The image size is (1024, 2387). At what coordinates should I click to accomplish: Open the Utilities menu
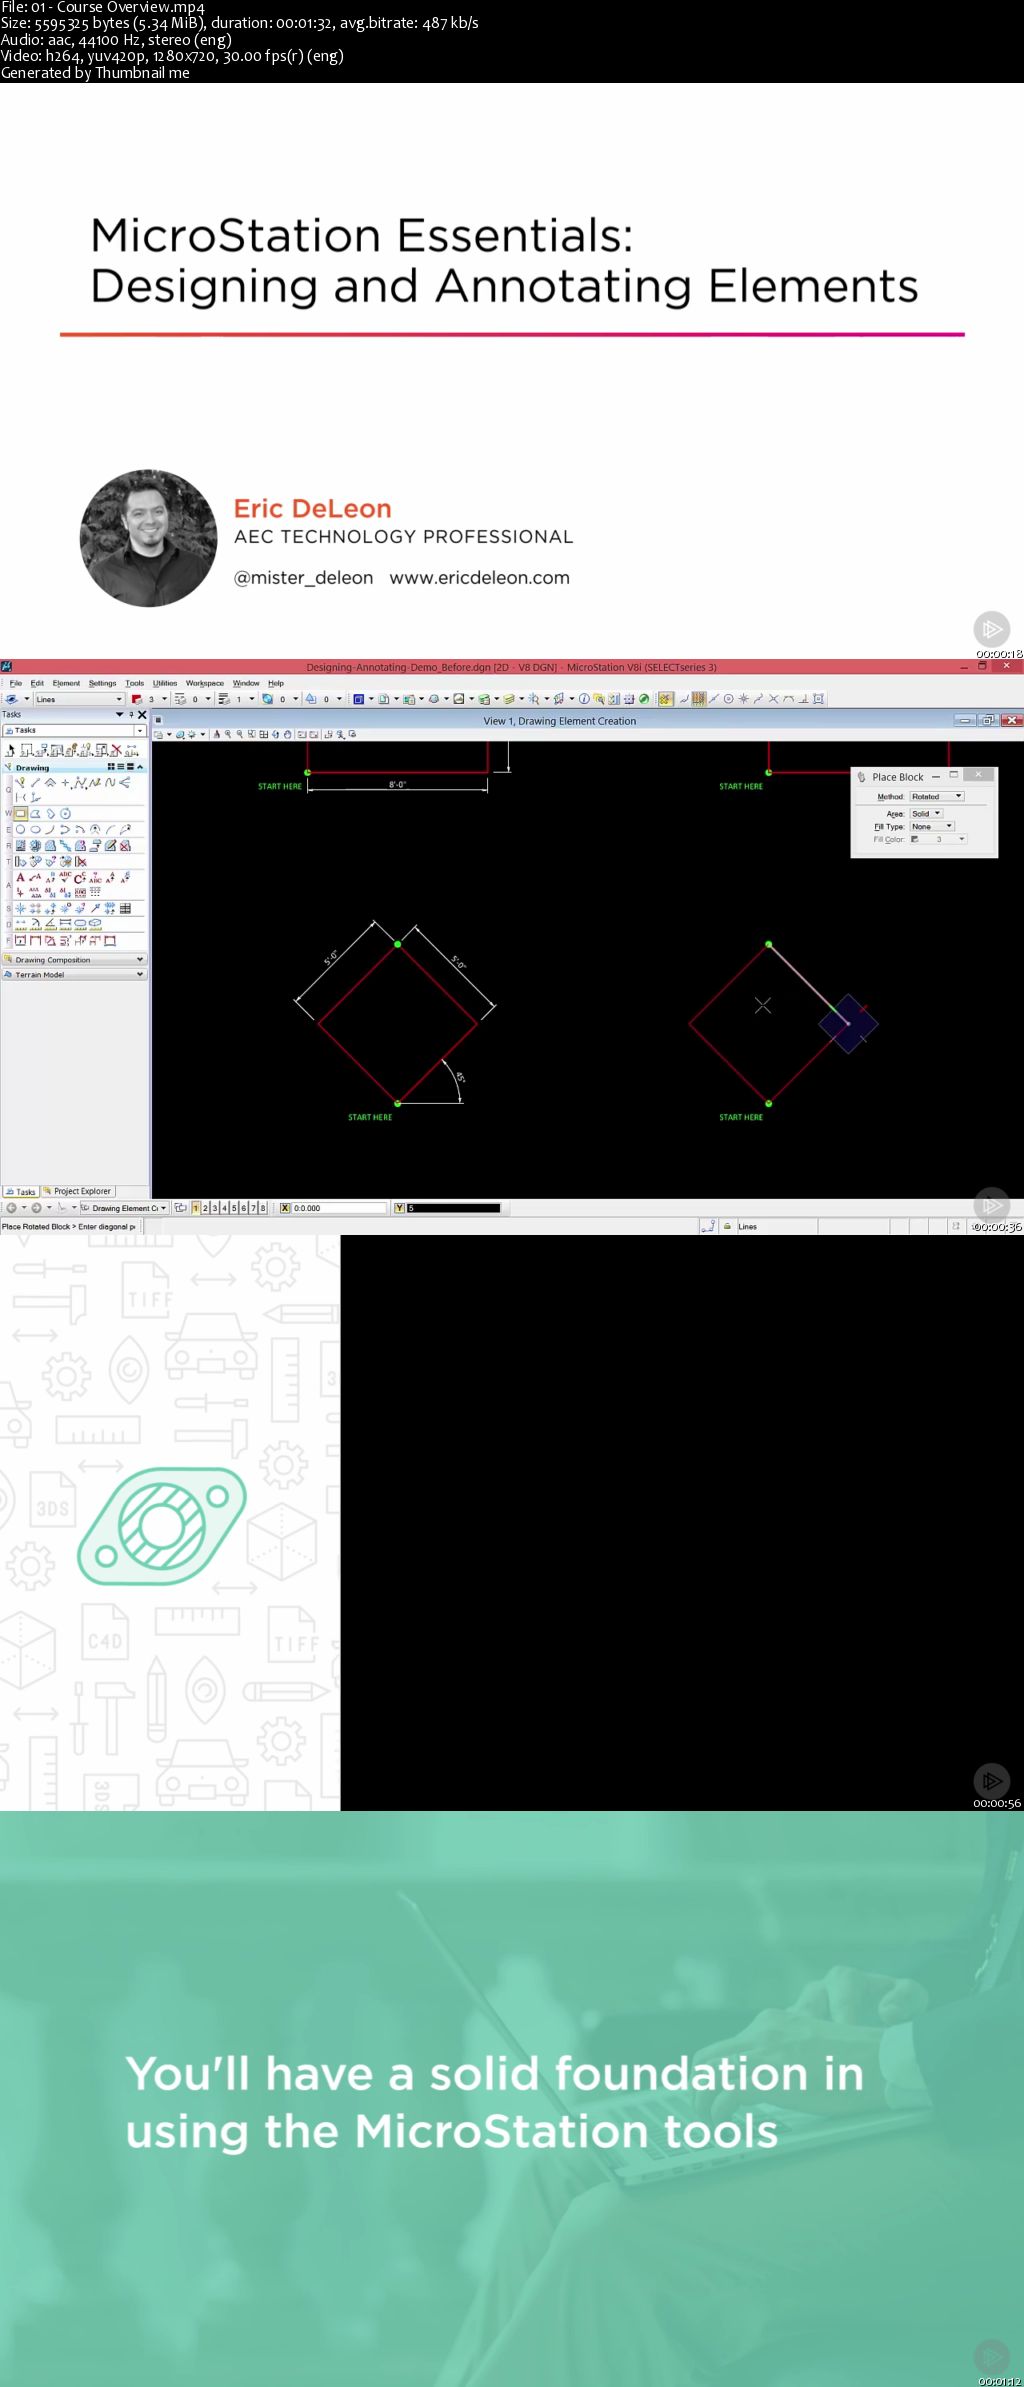pos(165,683)
